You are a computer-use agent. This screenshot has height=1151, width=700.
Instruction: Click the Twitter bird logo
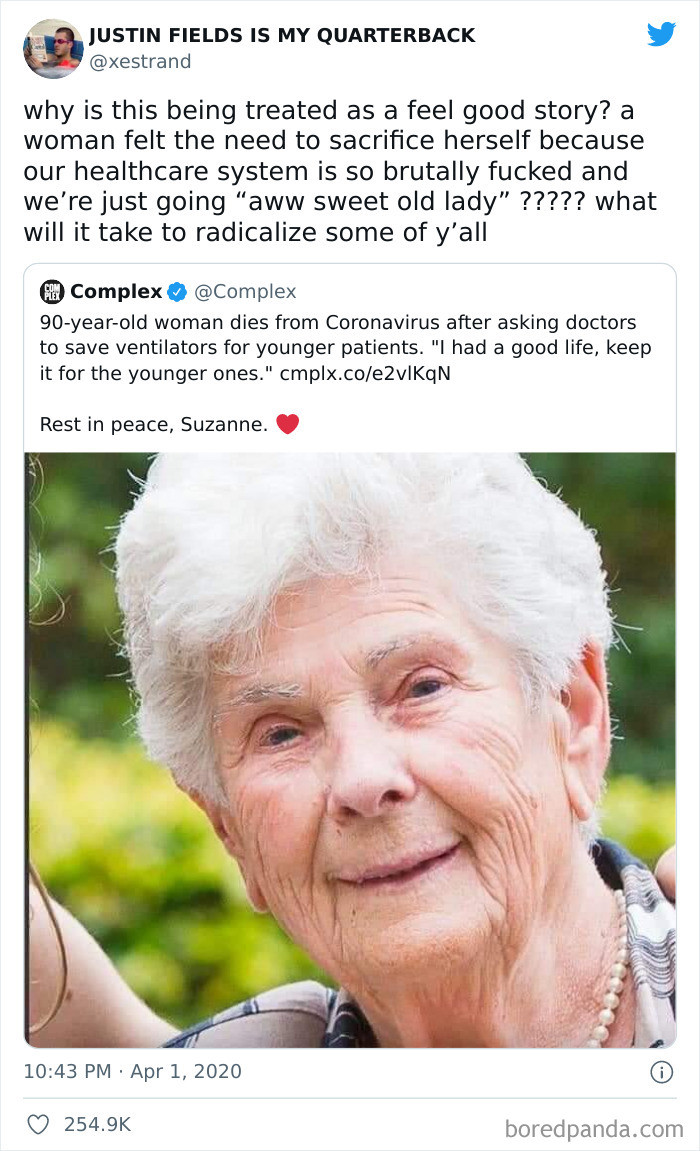coord(661,34)
